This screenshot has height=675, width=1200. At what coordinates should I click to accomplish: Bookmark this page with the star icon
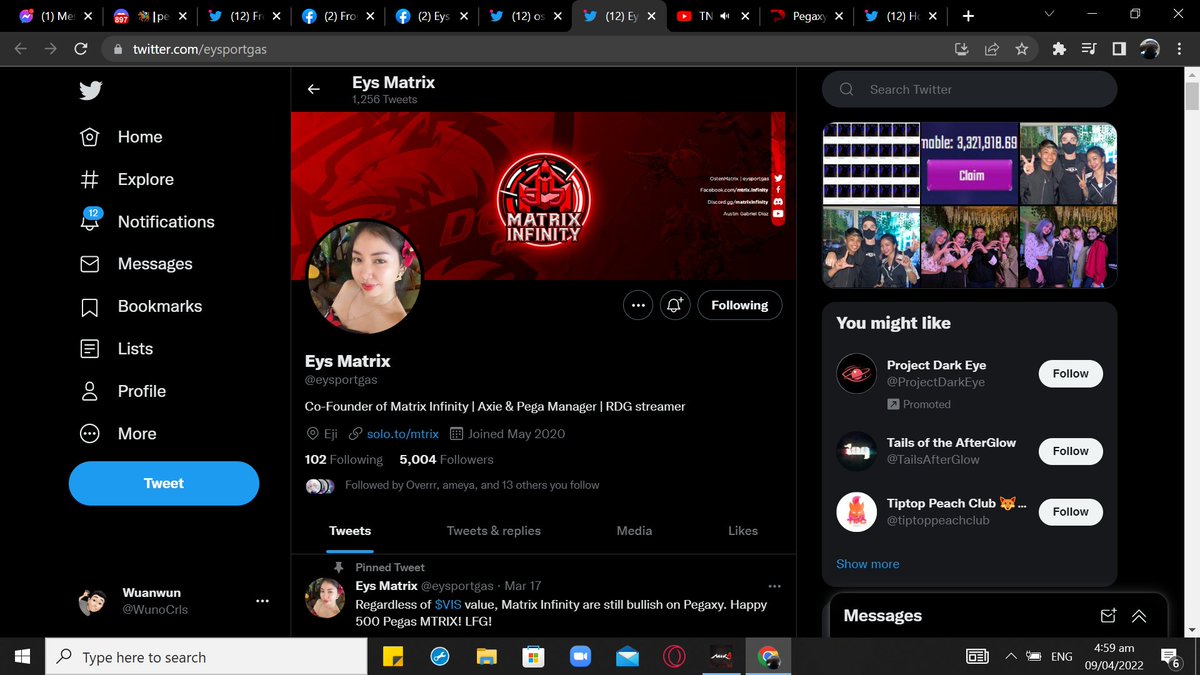(x=1021, y=49)
